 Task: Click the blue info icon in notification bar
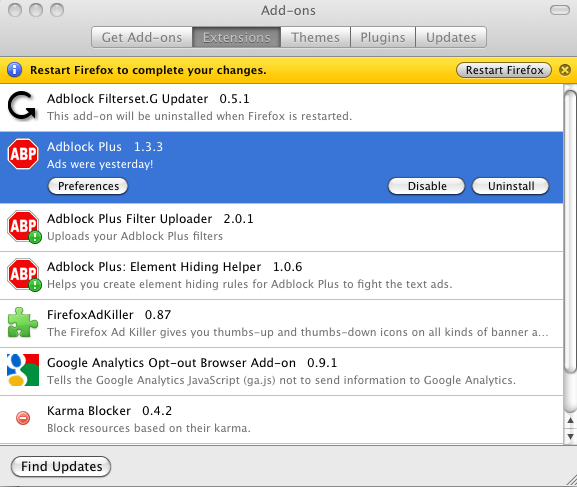[x=15, y=70]
